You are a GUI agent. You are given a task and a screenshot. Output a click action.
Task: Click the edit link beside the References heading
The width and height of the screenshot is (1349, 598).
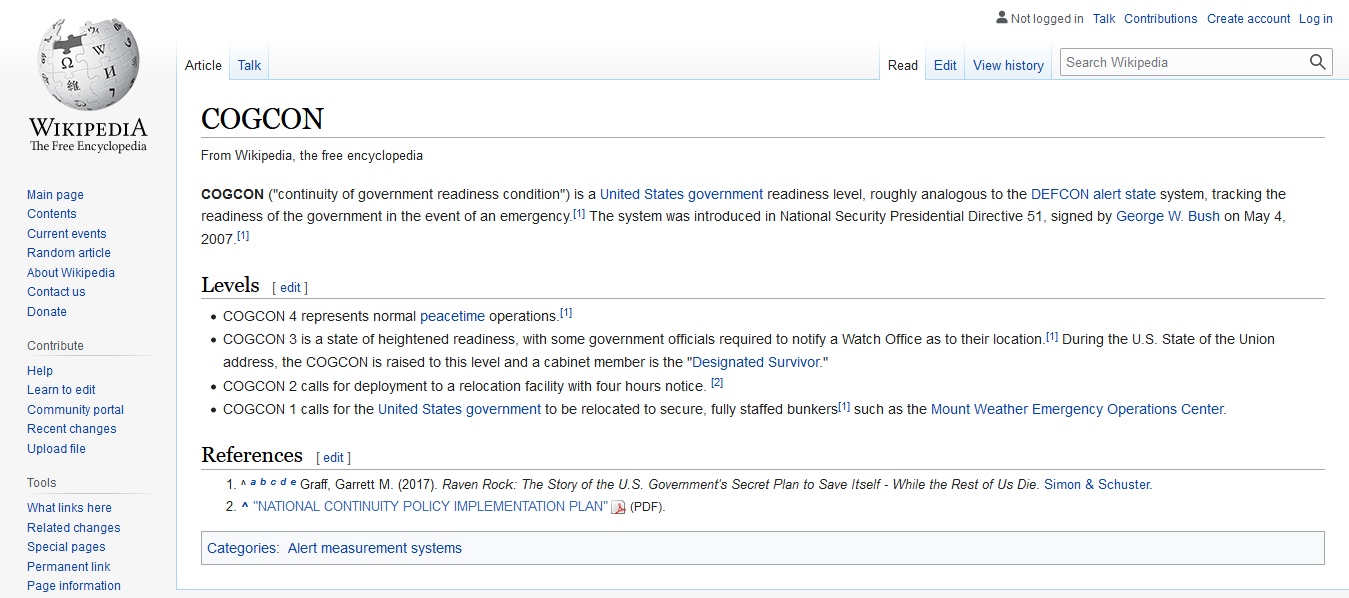334,457
